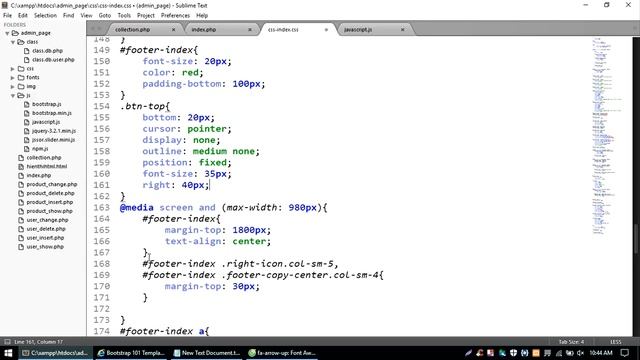Screen dimensions: 640x360
Task: Close the javascript.js tab
Action: 402,29
